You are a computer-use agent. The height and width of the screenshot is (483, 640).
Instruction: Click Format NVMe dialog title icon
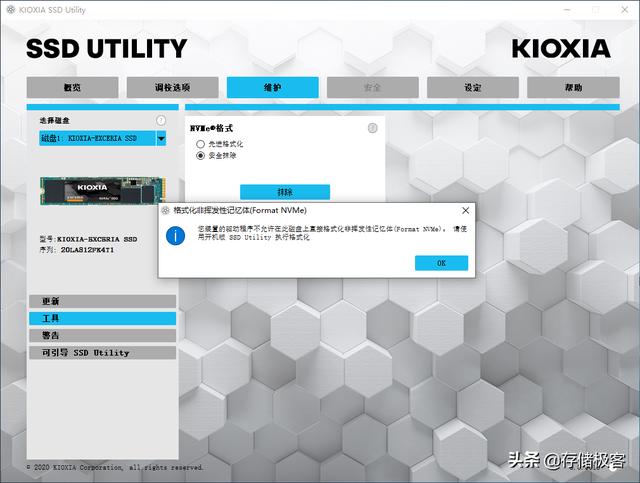(x=165, y=210)
